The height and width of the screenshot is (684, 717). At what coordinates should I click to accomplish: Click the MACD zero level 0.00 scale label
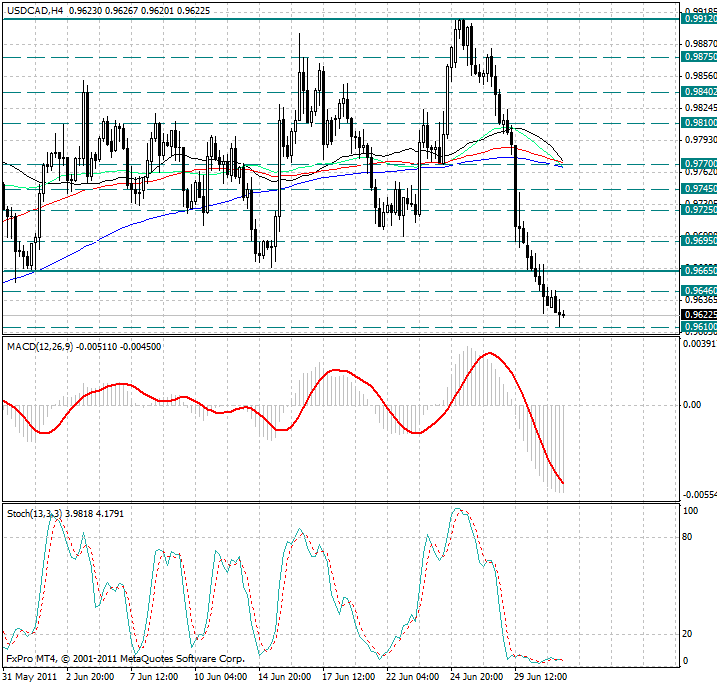pyautogui.click(x=691, y=405)
